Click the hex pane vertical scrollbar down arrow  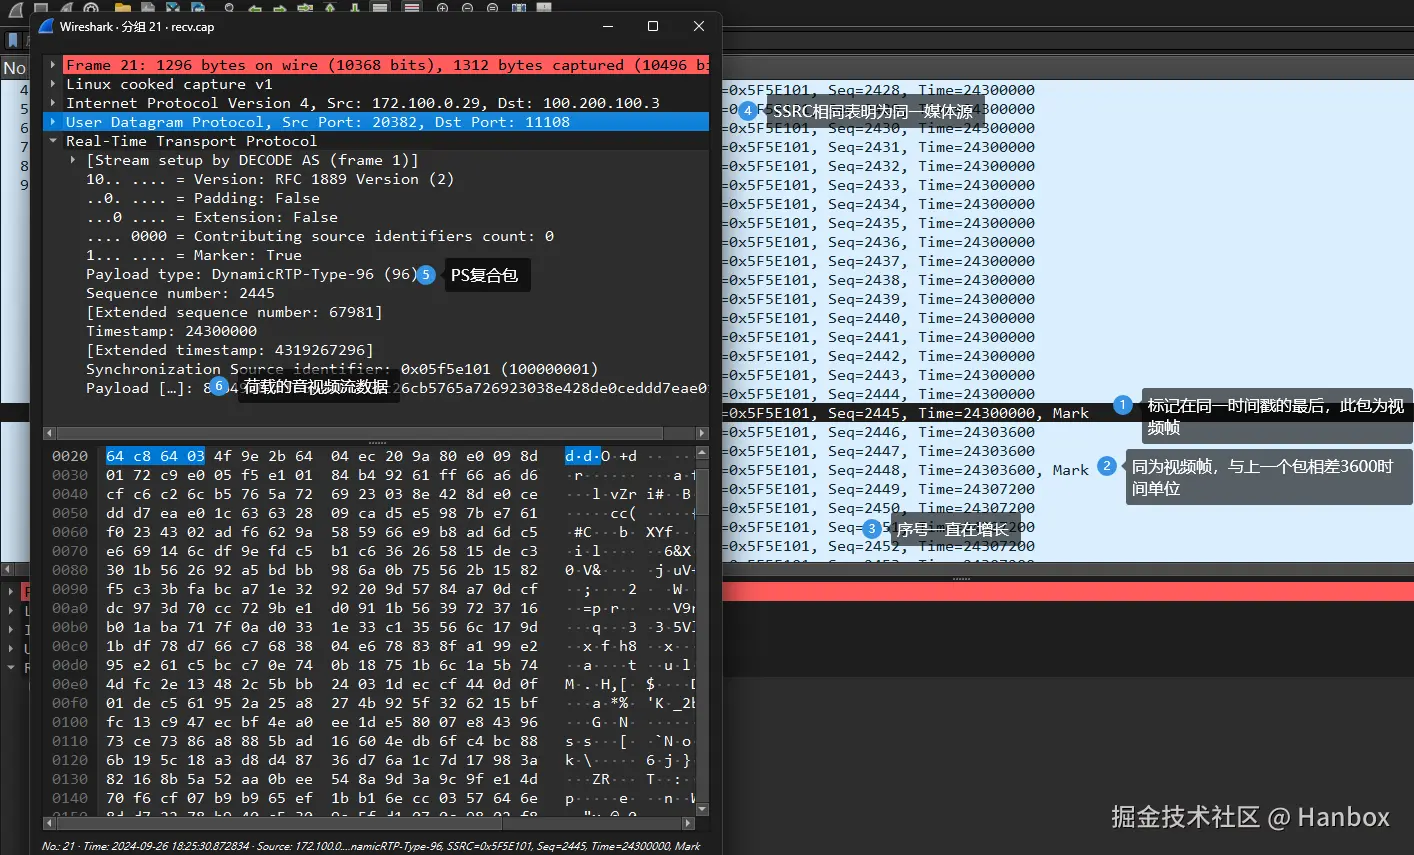click(702, 809)
